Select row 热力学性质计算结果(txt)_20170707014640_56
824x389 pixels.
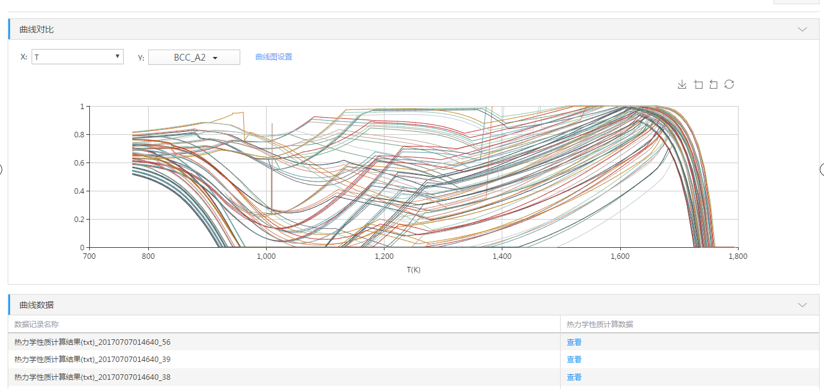414,342
